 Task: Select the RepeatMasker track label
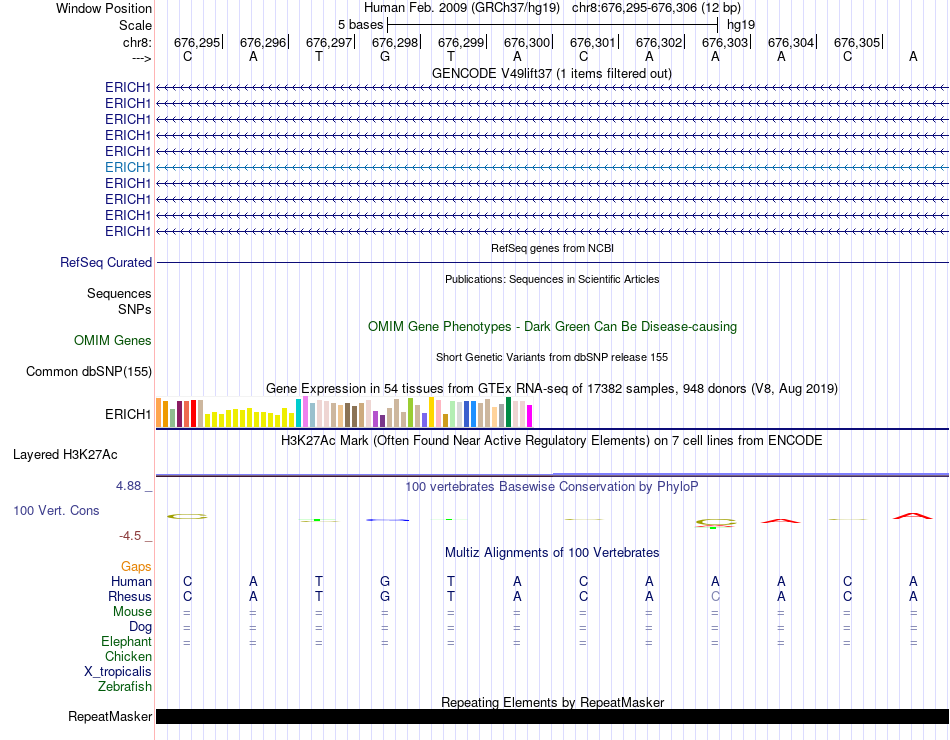pyautogui.click(x=110, y=716)
